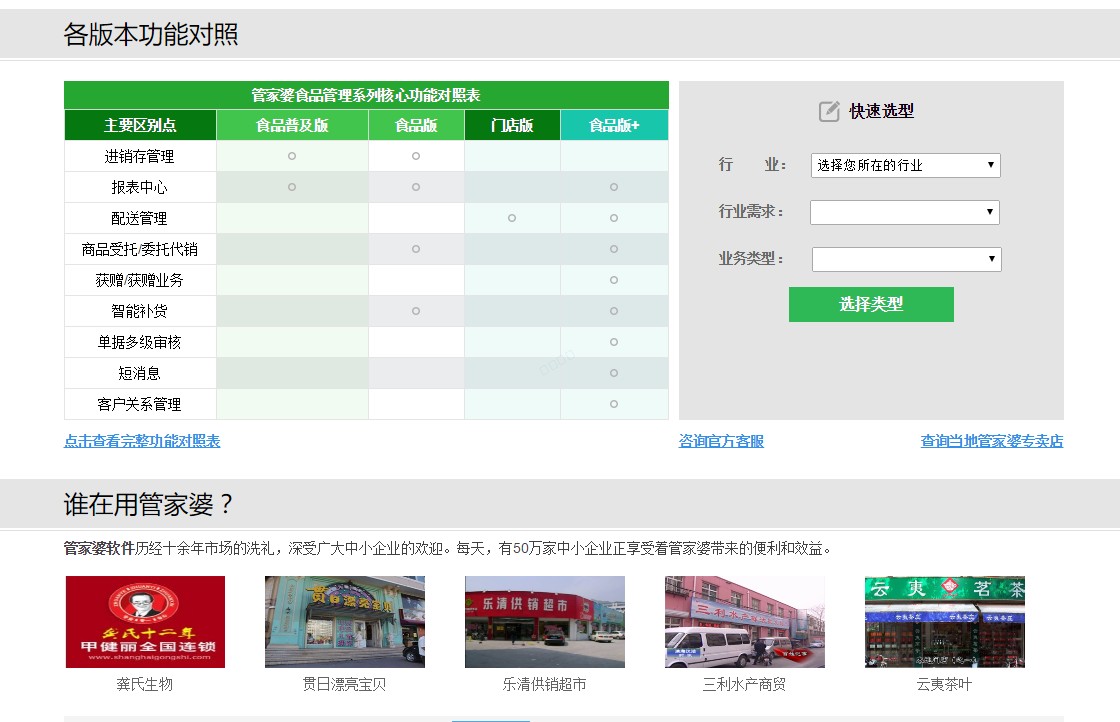1120x722 pixels.
Task: Click the 门店版 column header
Action: tap(512, 125)
